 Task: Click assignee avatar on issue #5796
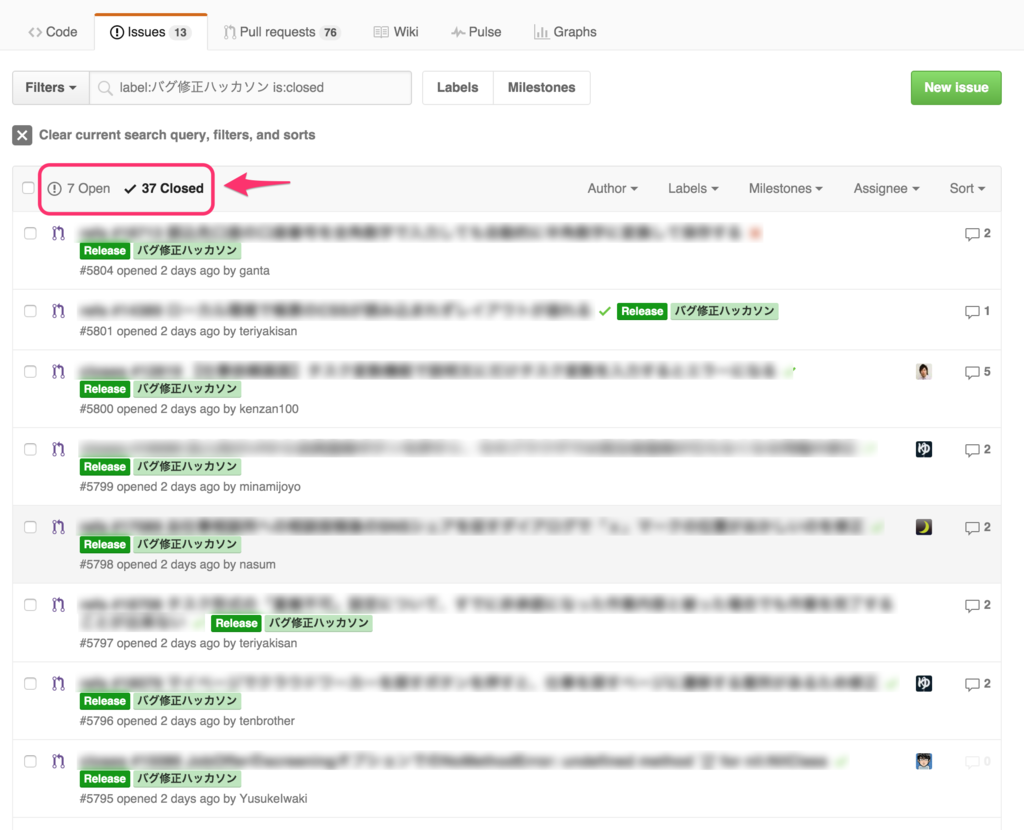tap(923, 683)
